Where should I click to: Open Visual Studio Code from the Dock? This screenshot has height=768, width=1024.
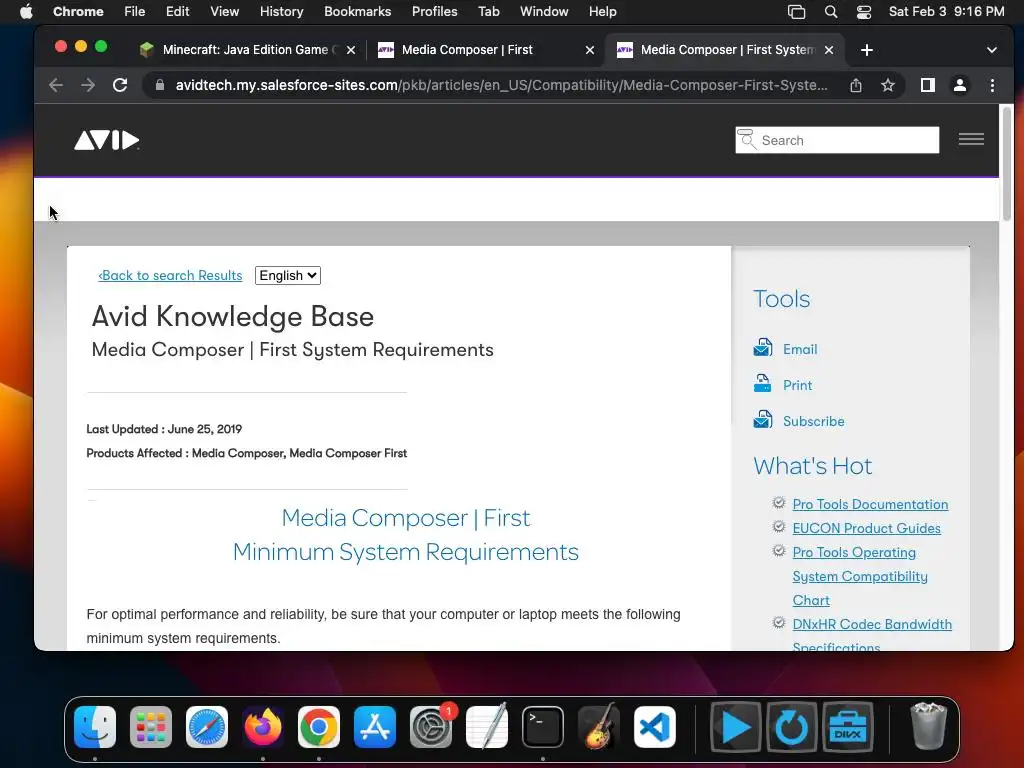655,727
